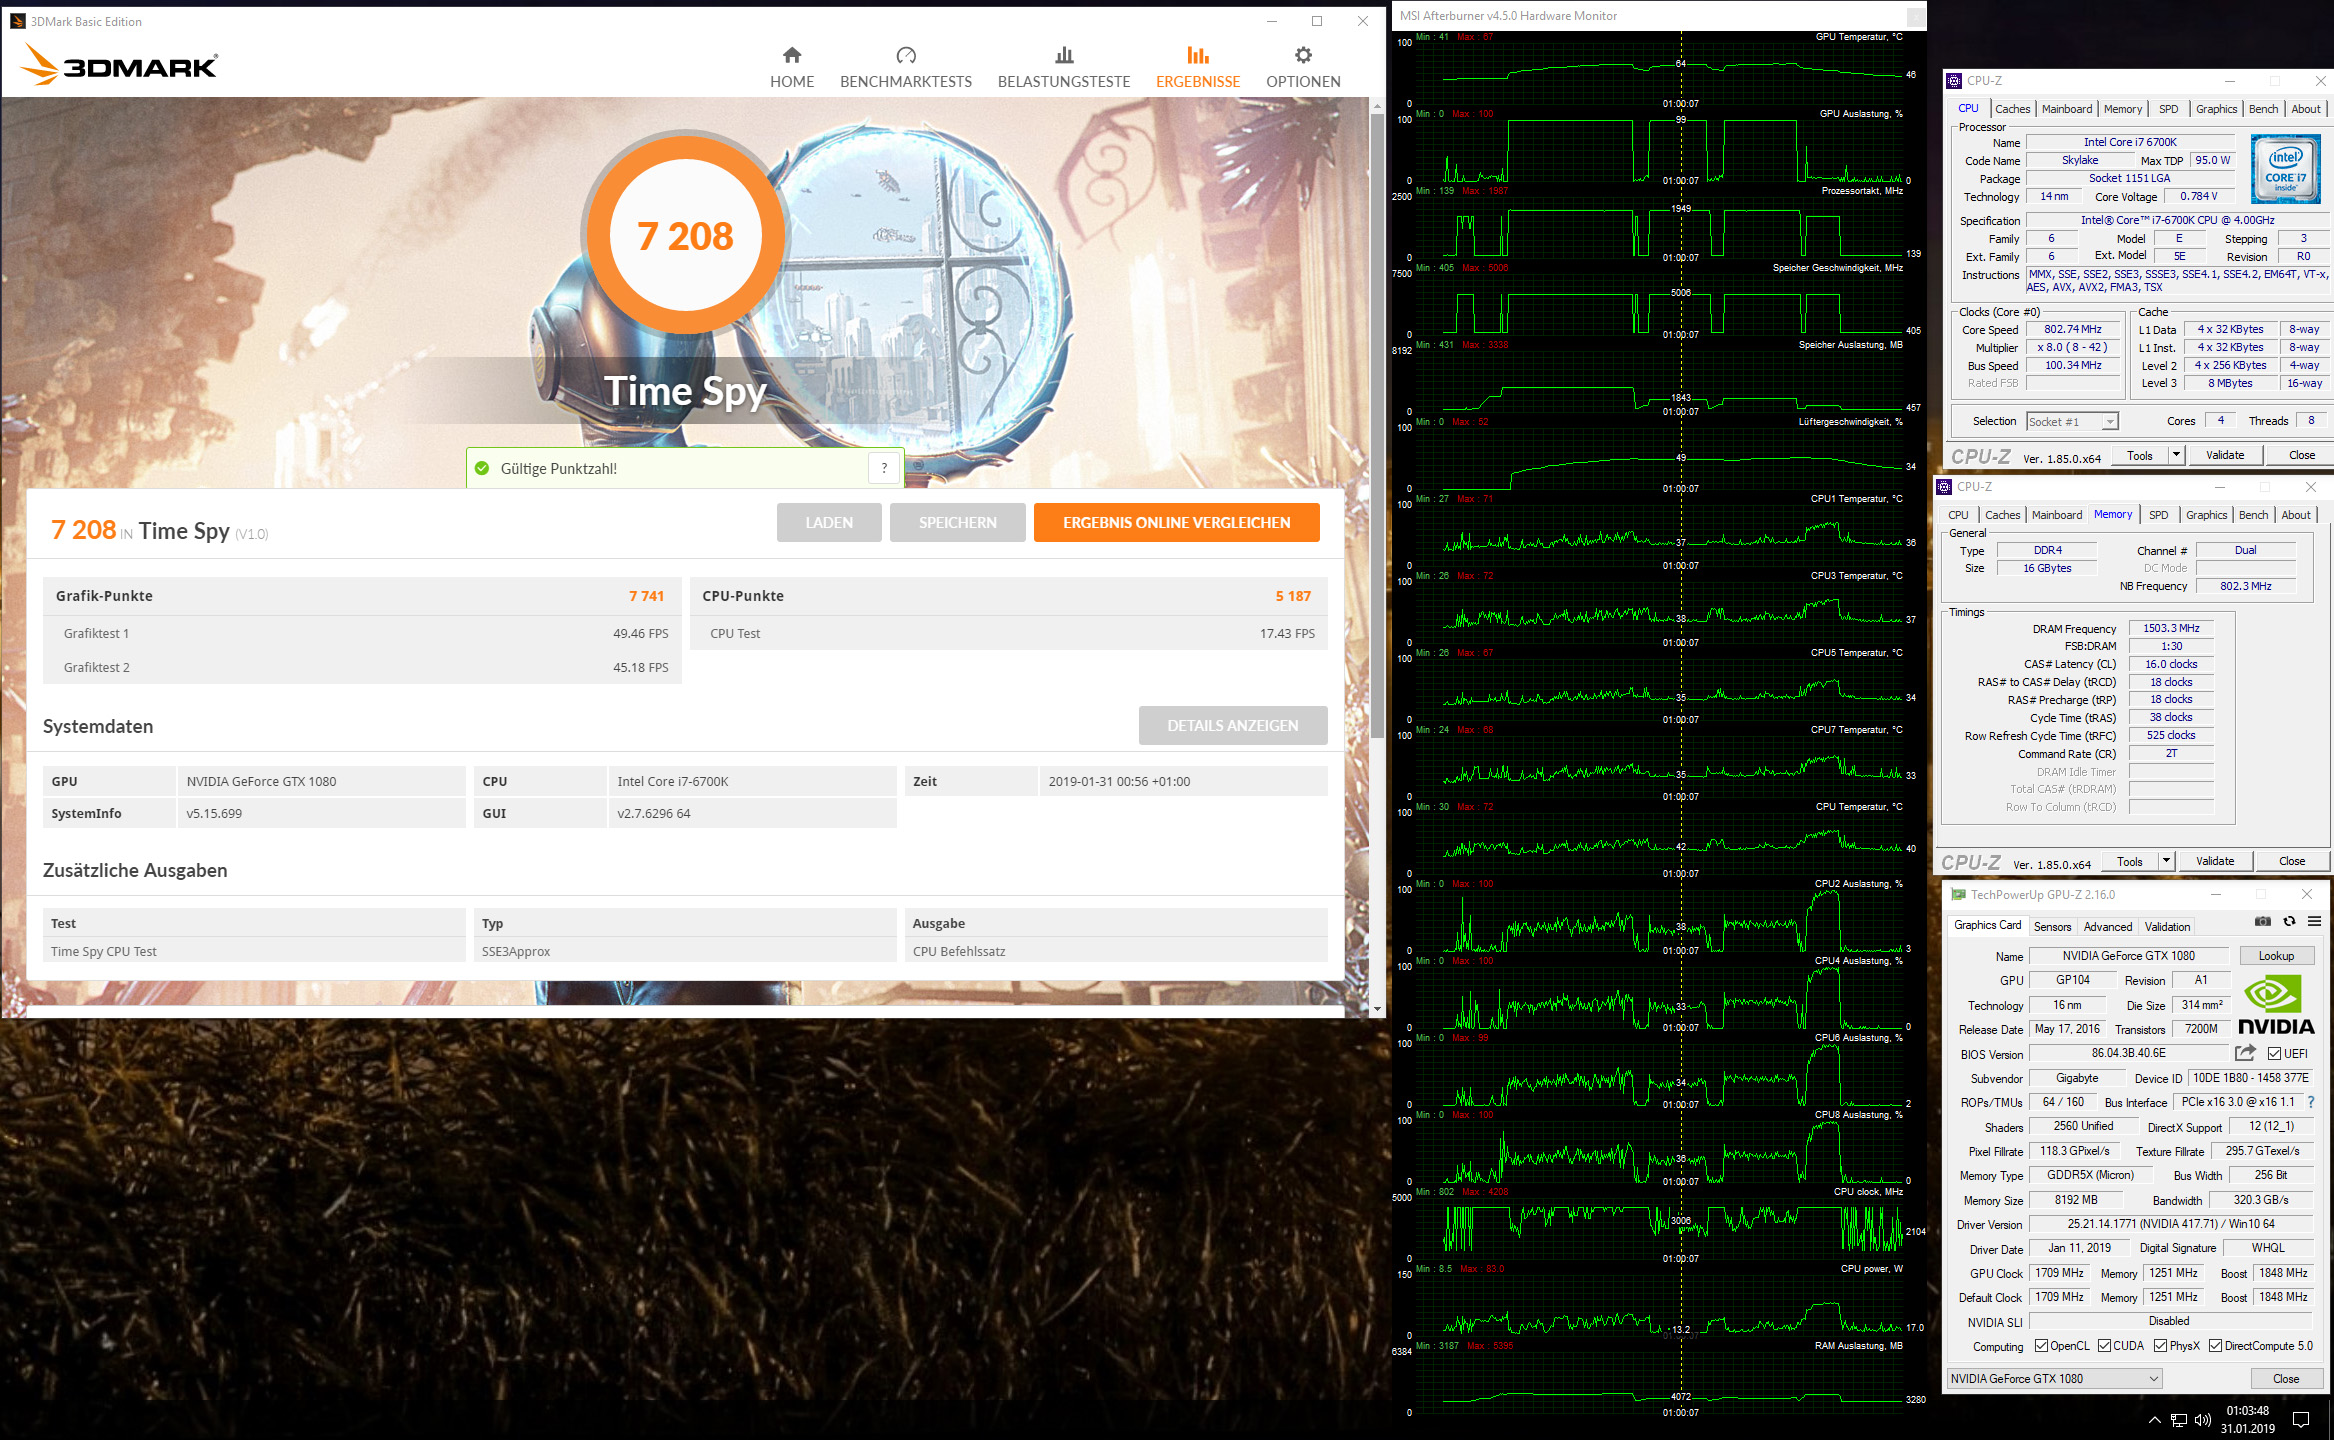Click the Bus Interface question mark icon
The width and height of the screenshot is (2334, 1440).
click(2311, 1102)
